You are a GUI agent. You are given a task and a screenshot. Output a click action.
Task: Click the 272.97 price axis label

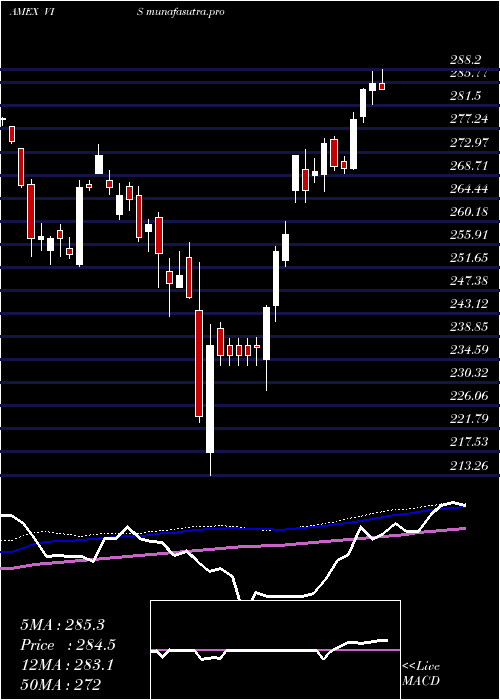469,142
